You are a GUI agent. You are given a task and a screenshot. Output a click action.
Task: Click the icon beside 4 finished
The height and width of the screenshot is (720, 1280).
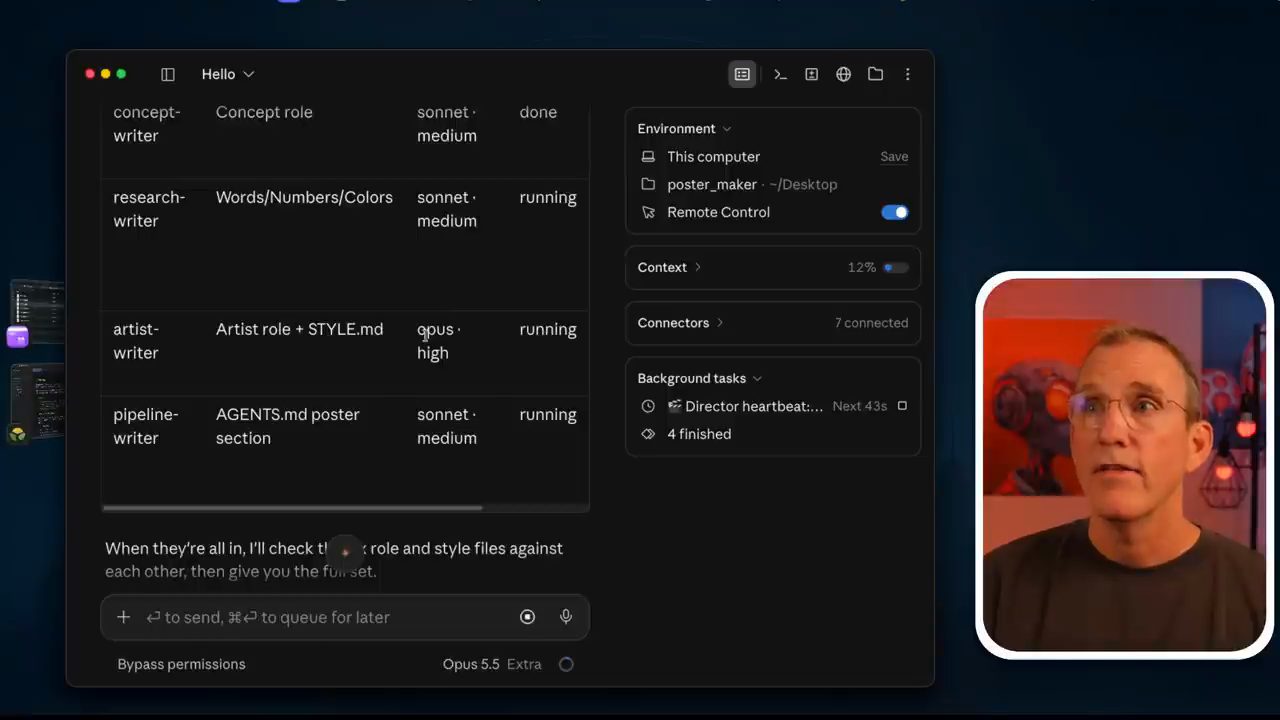point(648,434)
